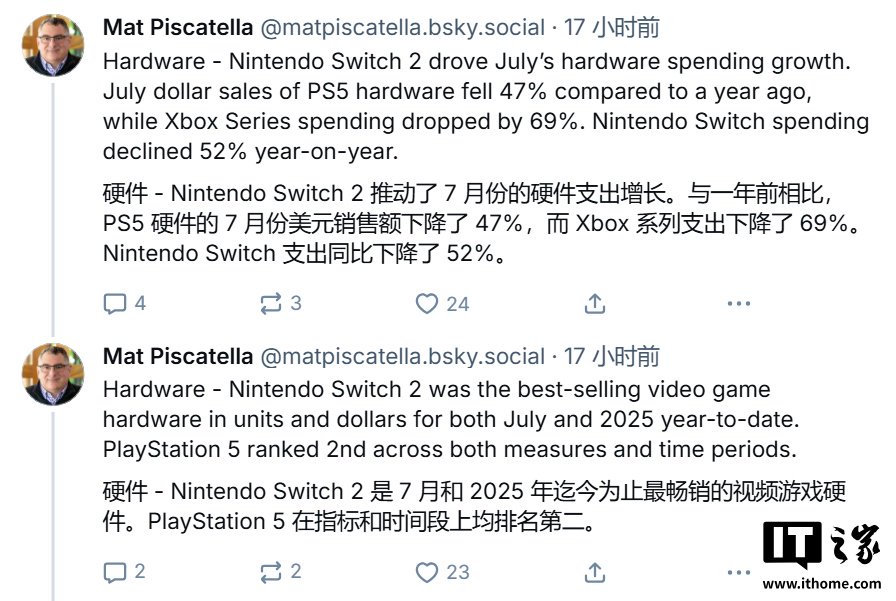Click reply icon on first post

(x=115, y=303)
